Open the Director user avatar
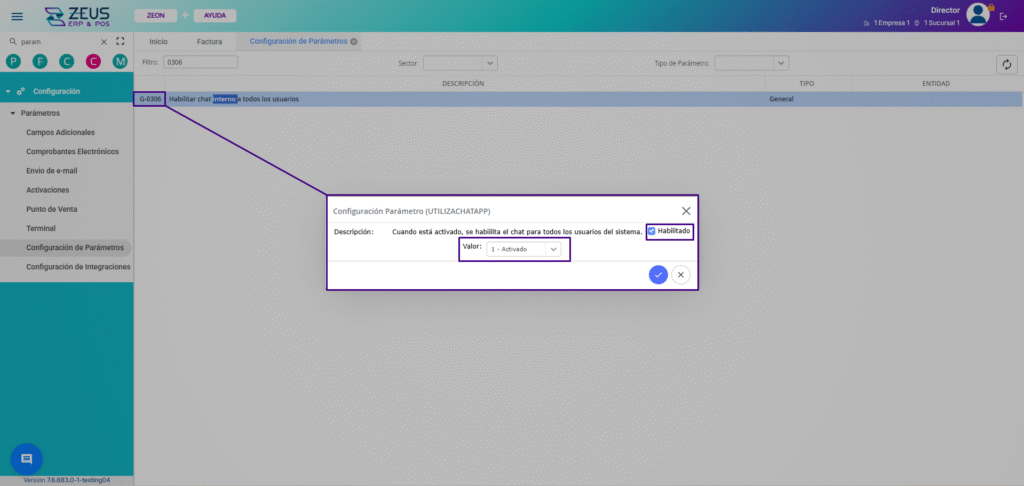The width and height of the screenshot is (1024, 486). click(977, 14)
